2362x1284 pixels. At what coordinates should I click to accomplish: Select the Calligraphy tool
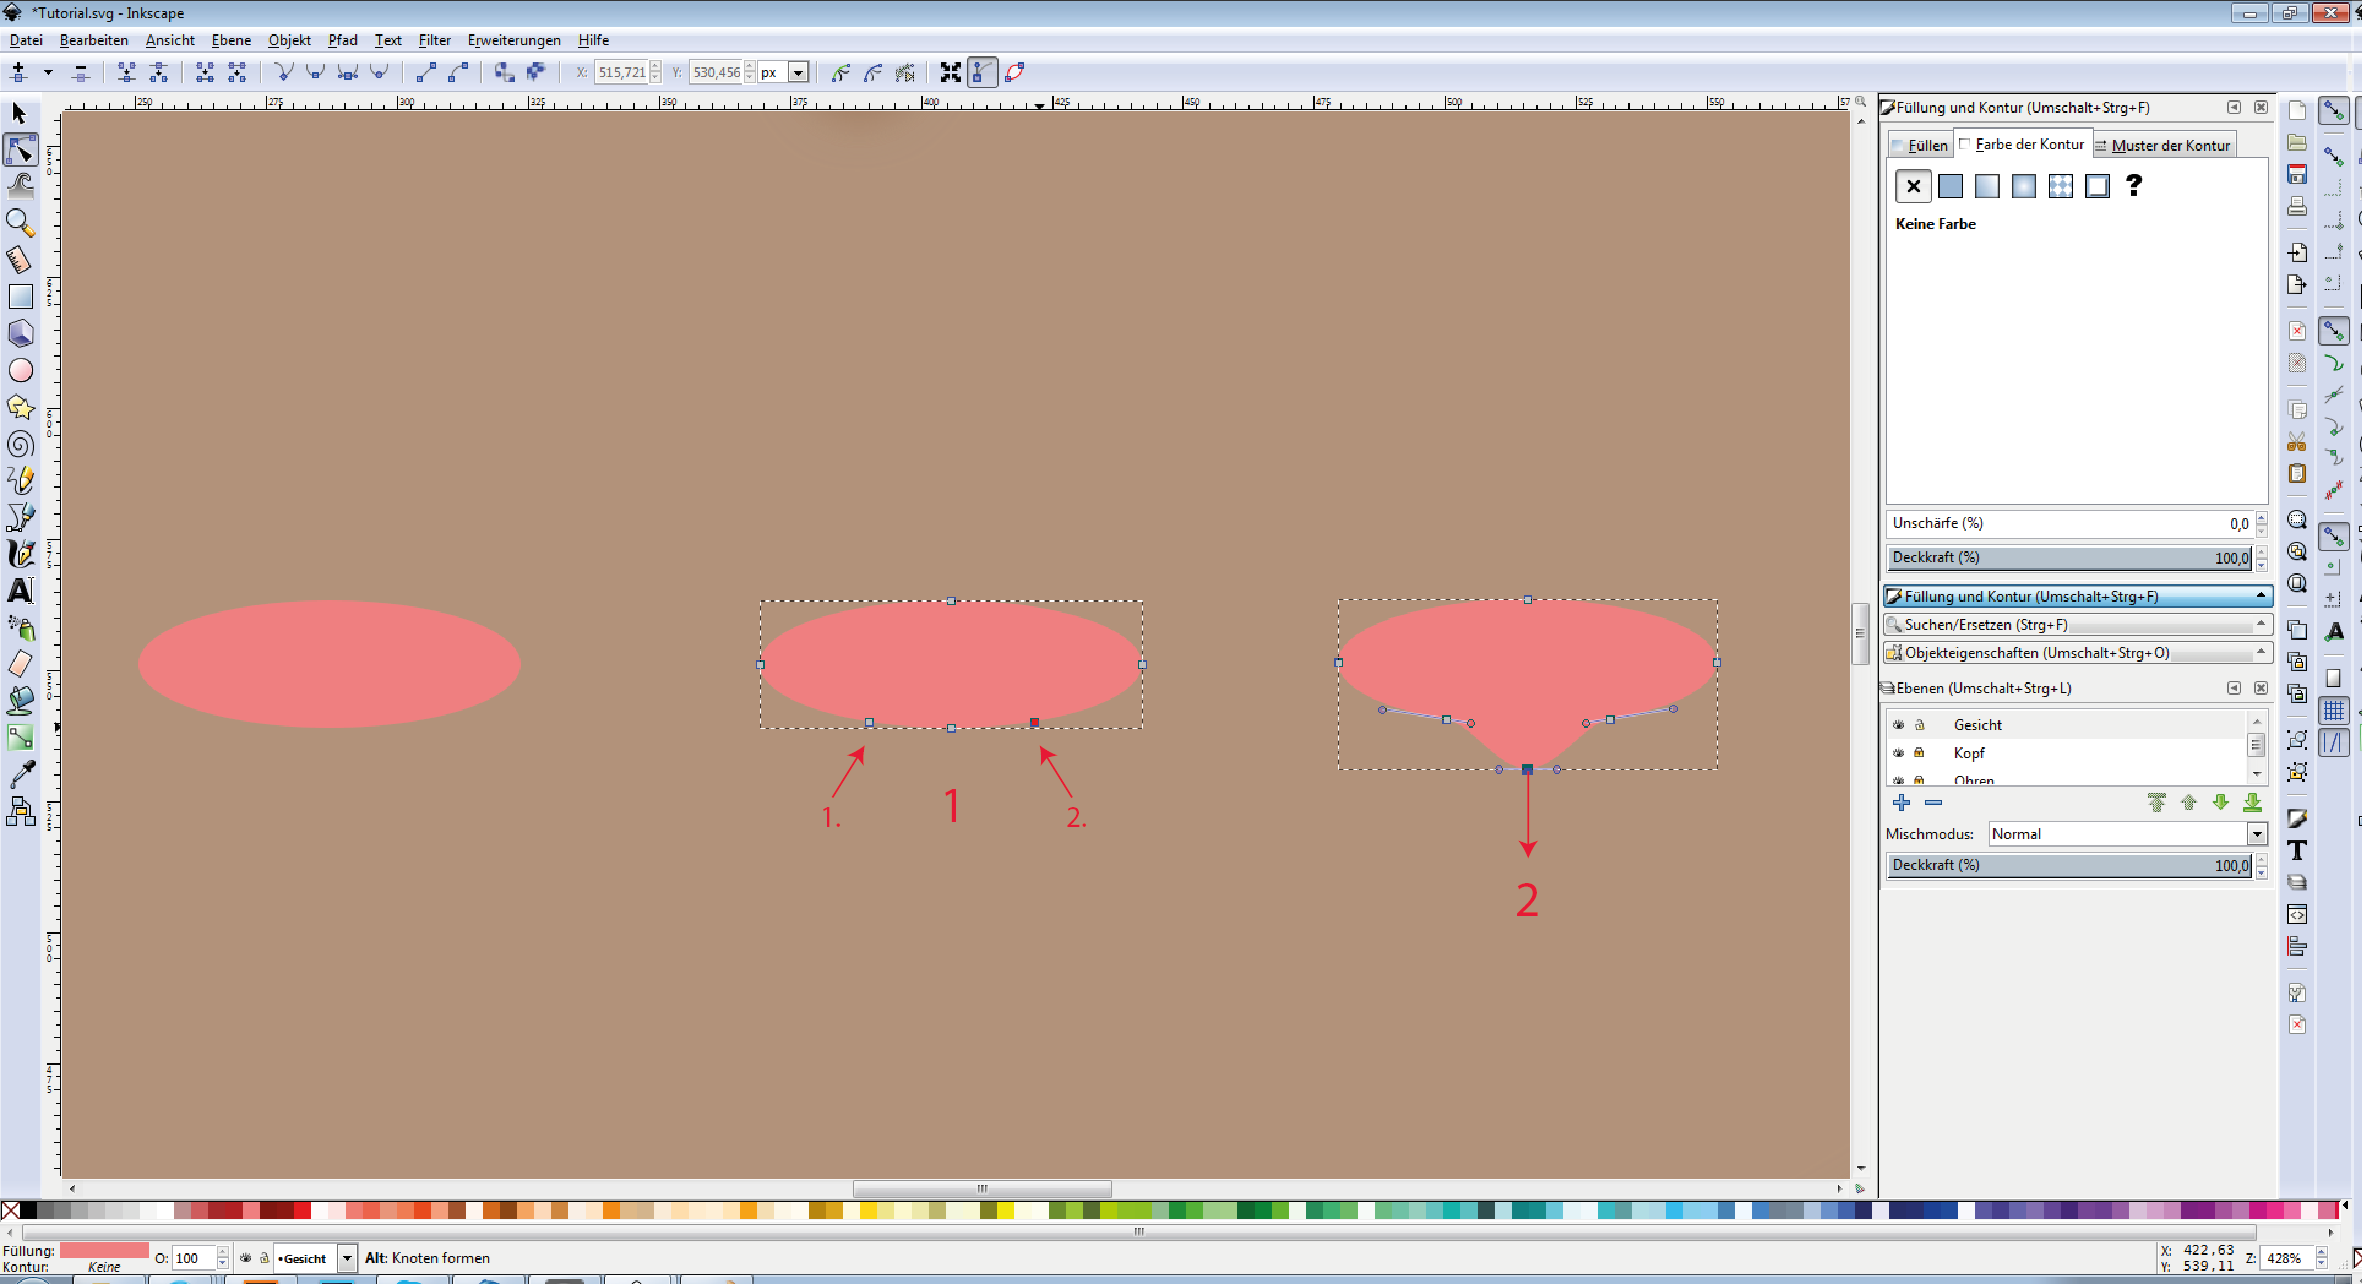click(20, 554)
